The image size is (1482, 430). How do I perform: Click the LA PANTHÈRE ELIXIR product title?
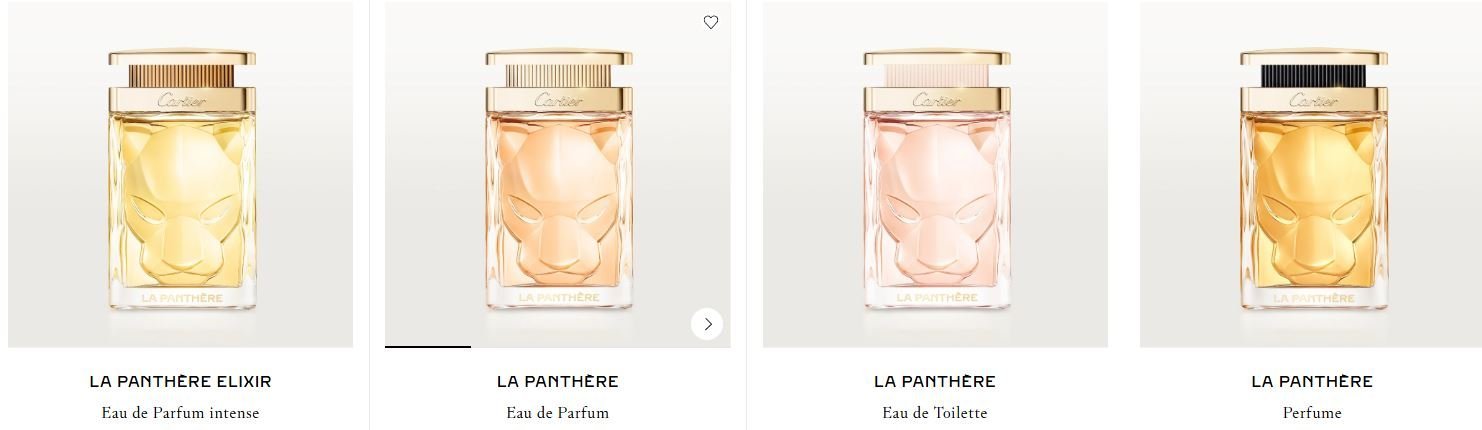pos(181,381)
